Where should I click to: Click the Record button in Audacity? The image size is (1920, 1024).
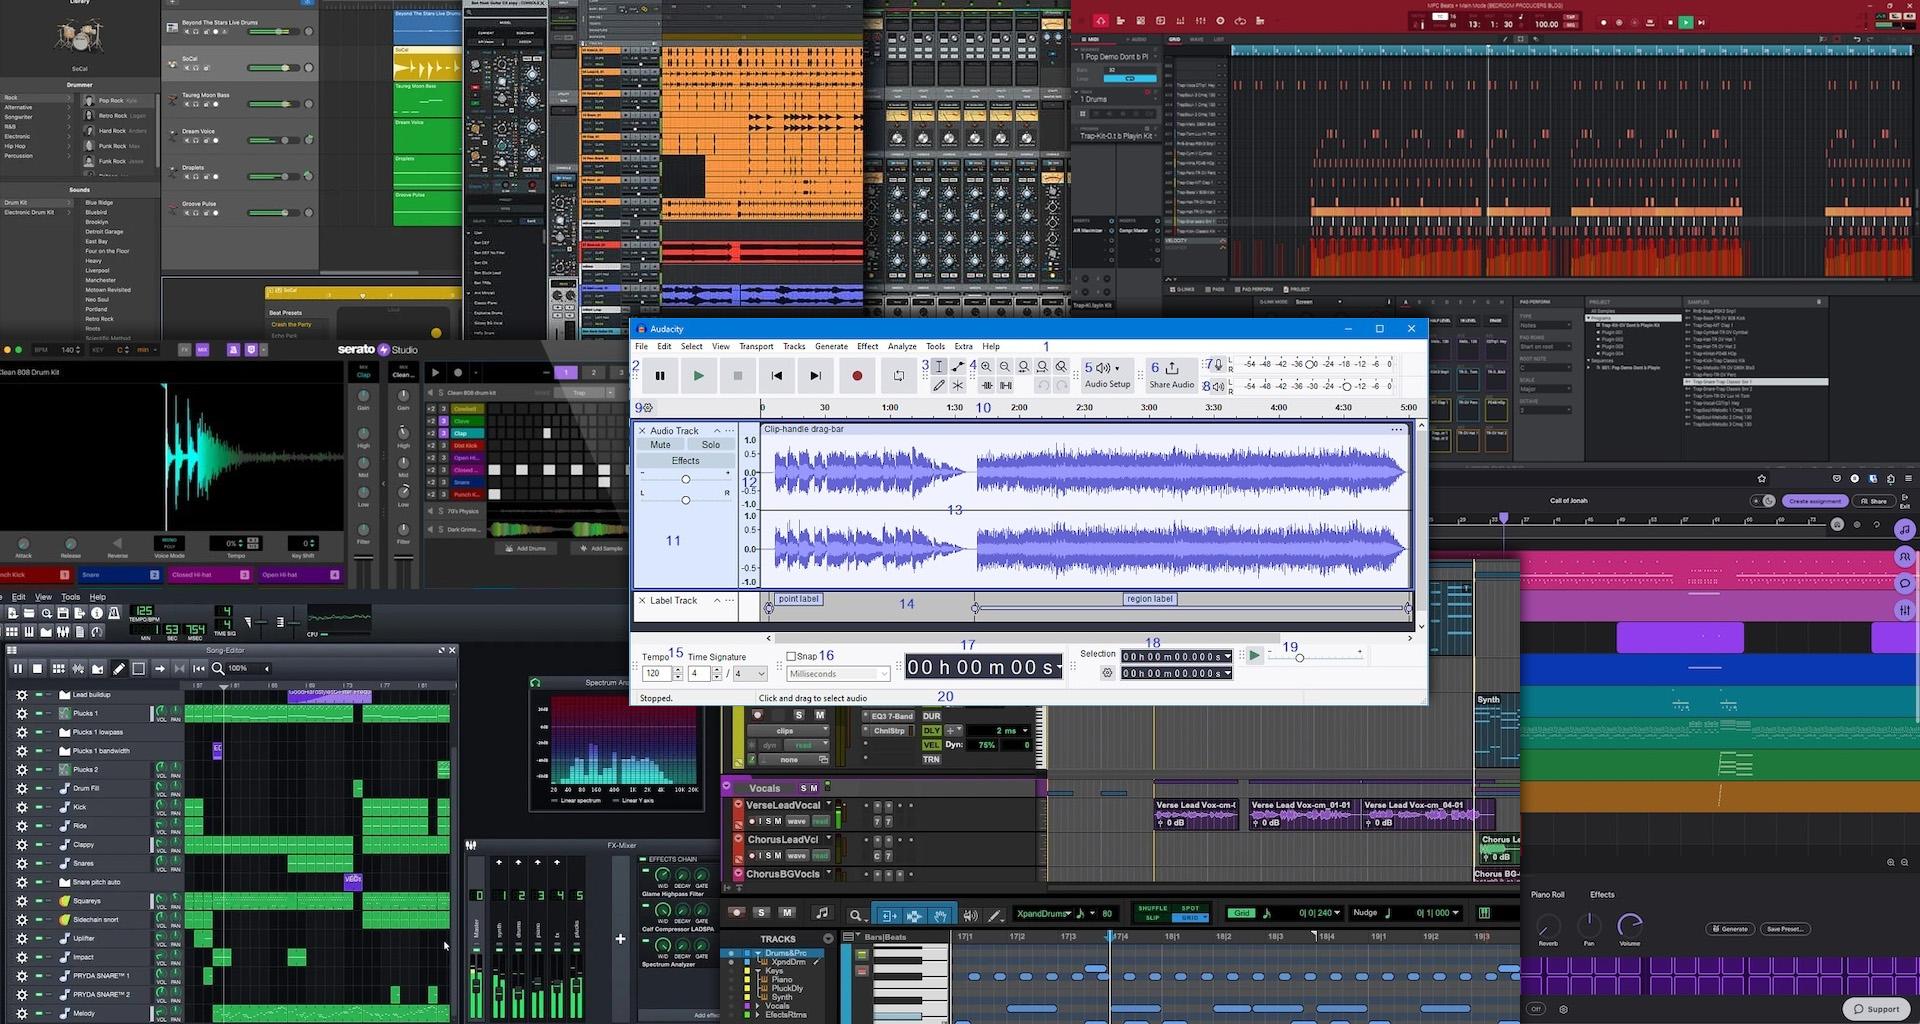[857, 376]
